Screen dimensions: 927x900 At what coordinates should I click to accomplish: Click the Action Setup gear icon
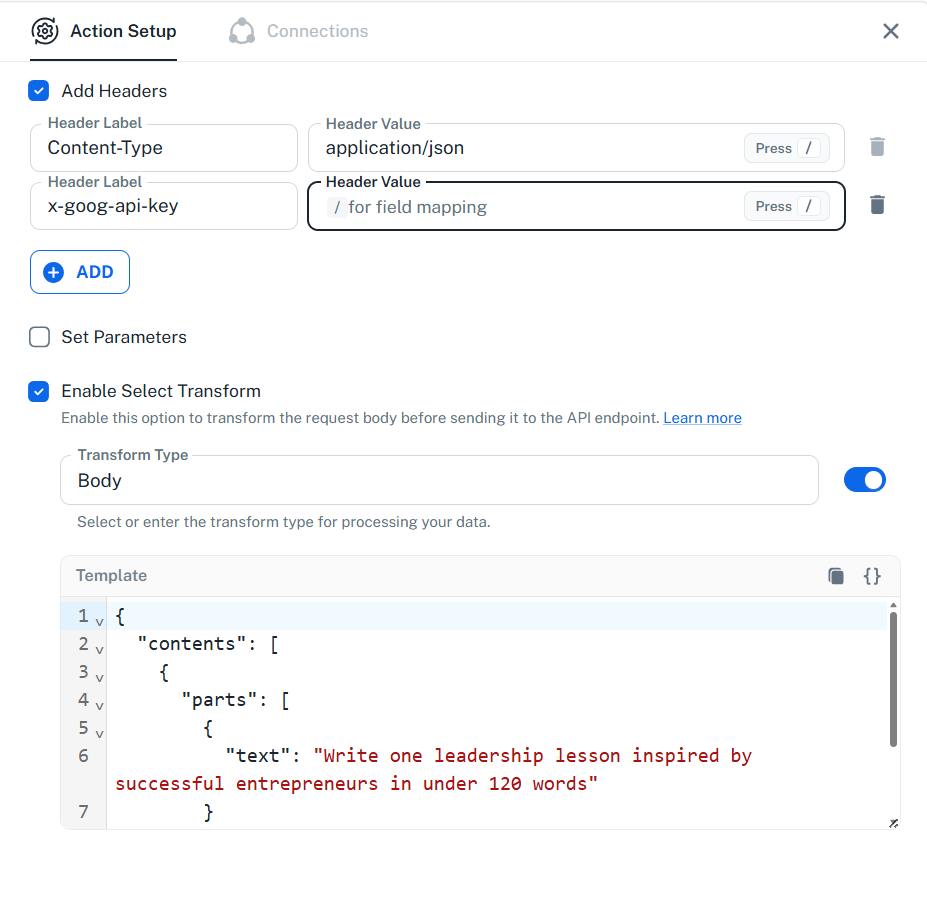click(45, 31)
